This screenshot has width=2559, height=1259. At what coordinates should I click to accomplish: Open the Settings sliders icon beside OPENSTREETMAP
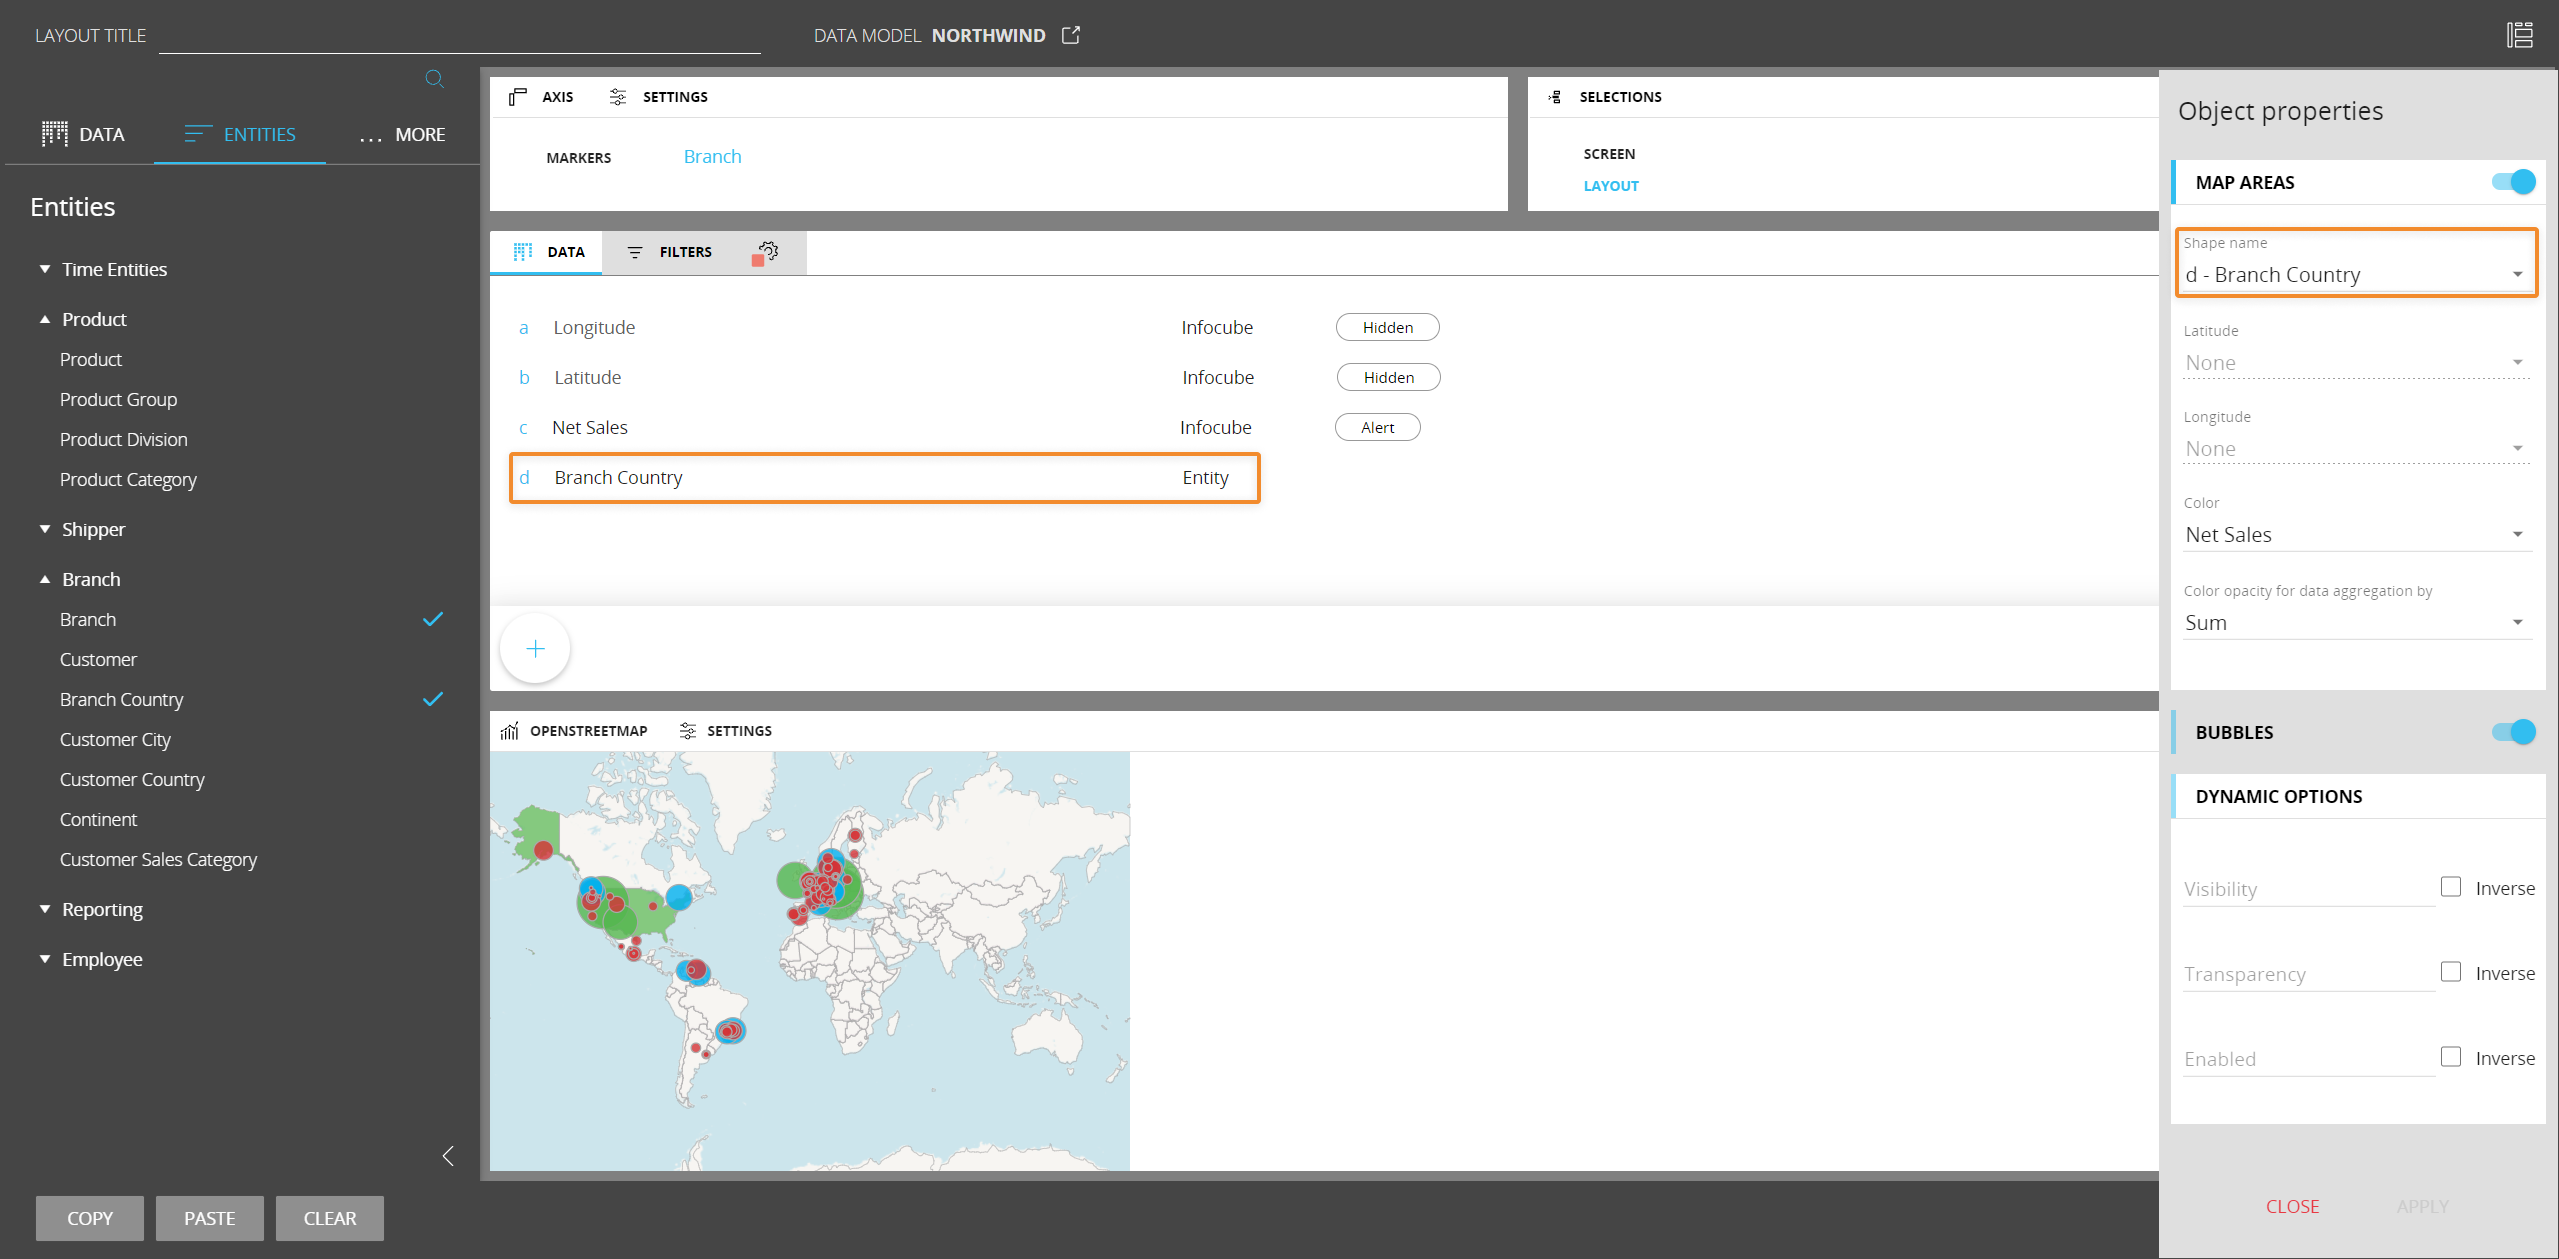688,731
